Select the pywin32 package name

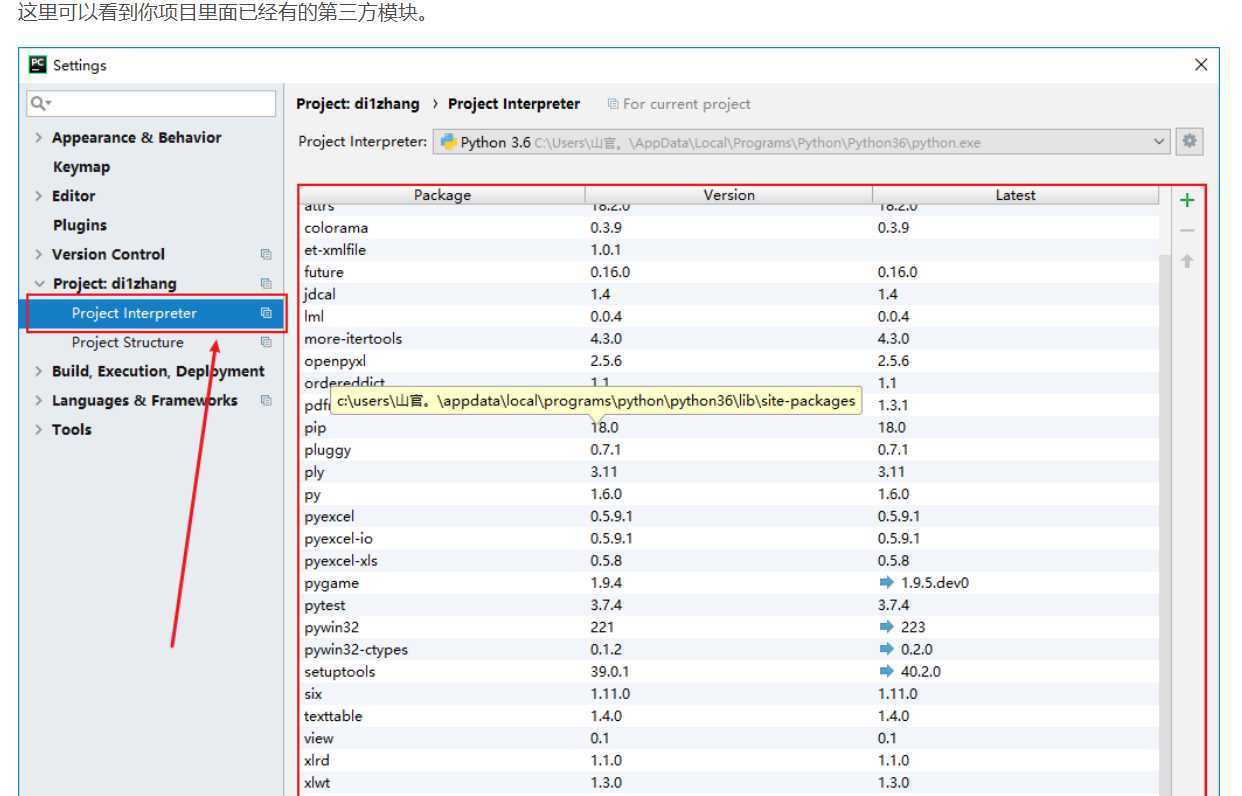pyautogui.click(x=332, y=627)
